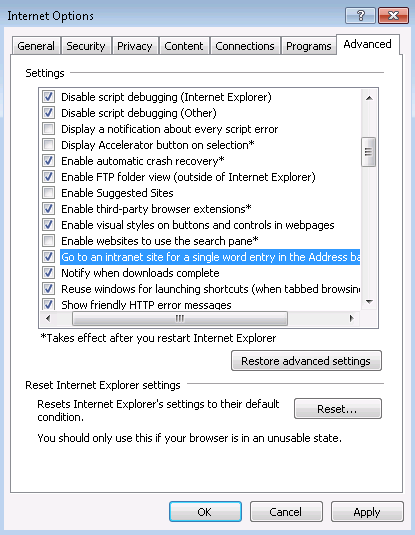This screenshot has width=415, height=535.
Task: Check the Enable Suggested Sites box
Action: pos(48,193)
